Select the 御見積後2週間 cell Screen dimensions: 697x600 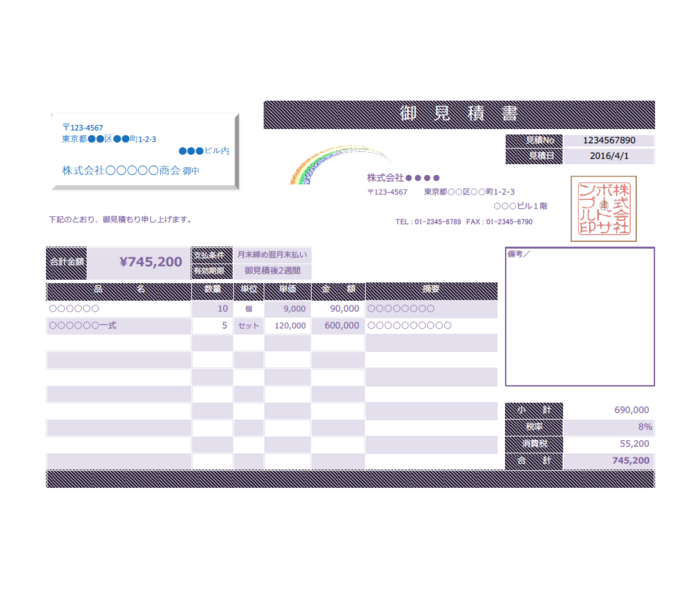click(x=272, y=271)
